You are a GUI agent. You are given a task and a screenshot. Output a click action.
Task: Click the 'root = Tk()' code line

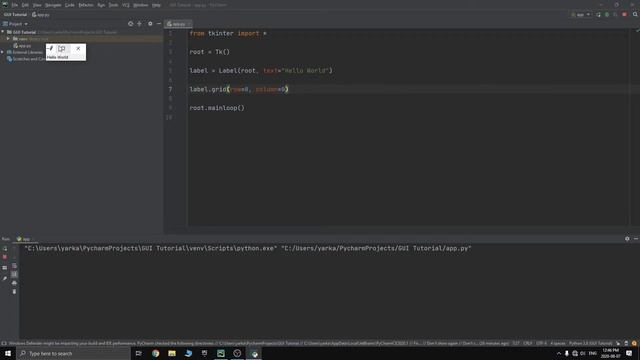click(x=209, y=52)
